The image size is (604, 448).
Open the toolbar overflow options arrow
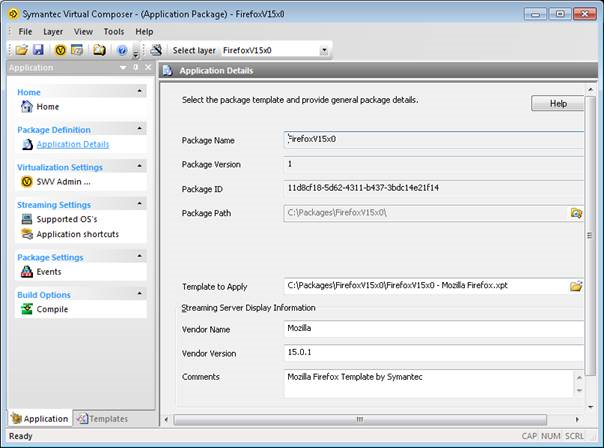pos(135,55)
